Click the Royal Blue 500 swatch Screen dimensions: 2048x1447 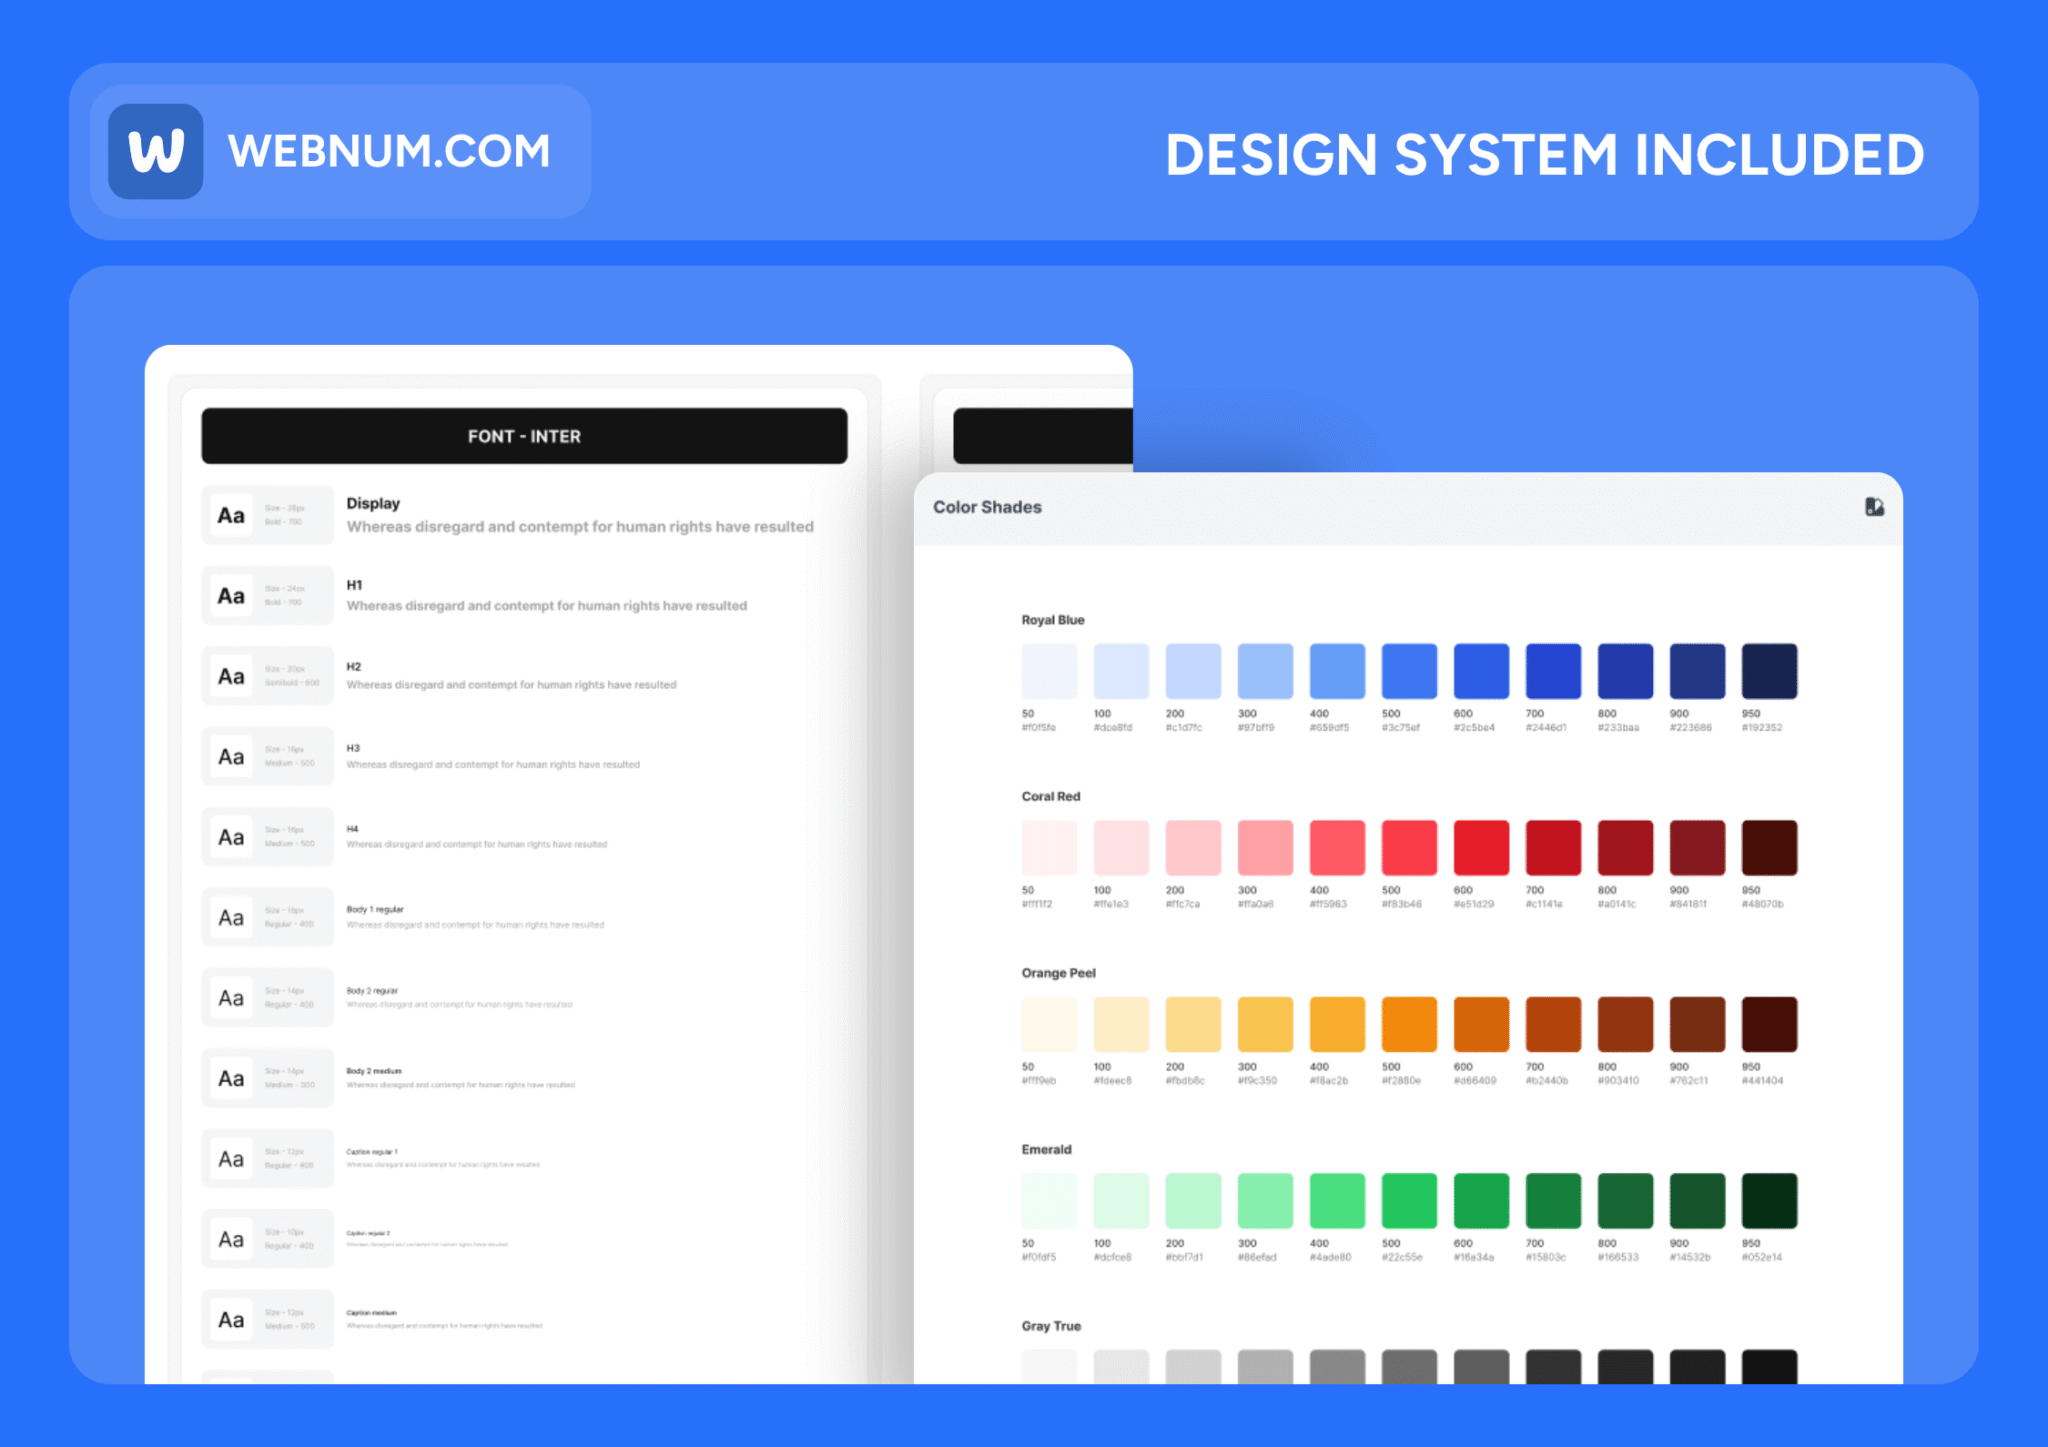point(1408,671)
